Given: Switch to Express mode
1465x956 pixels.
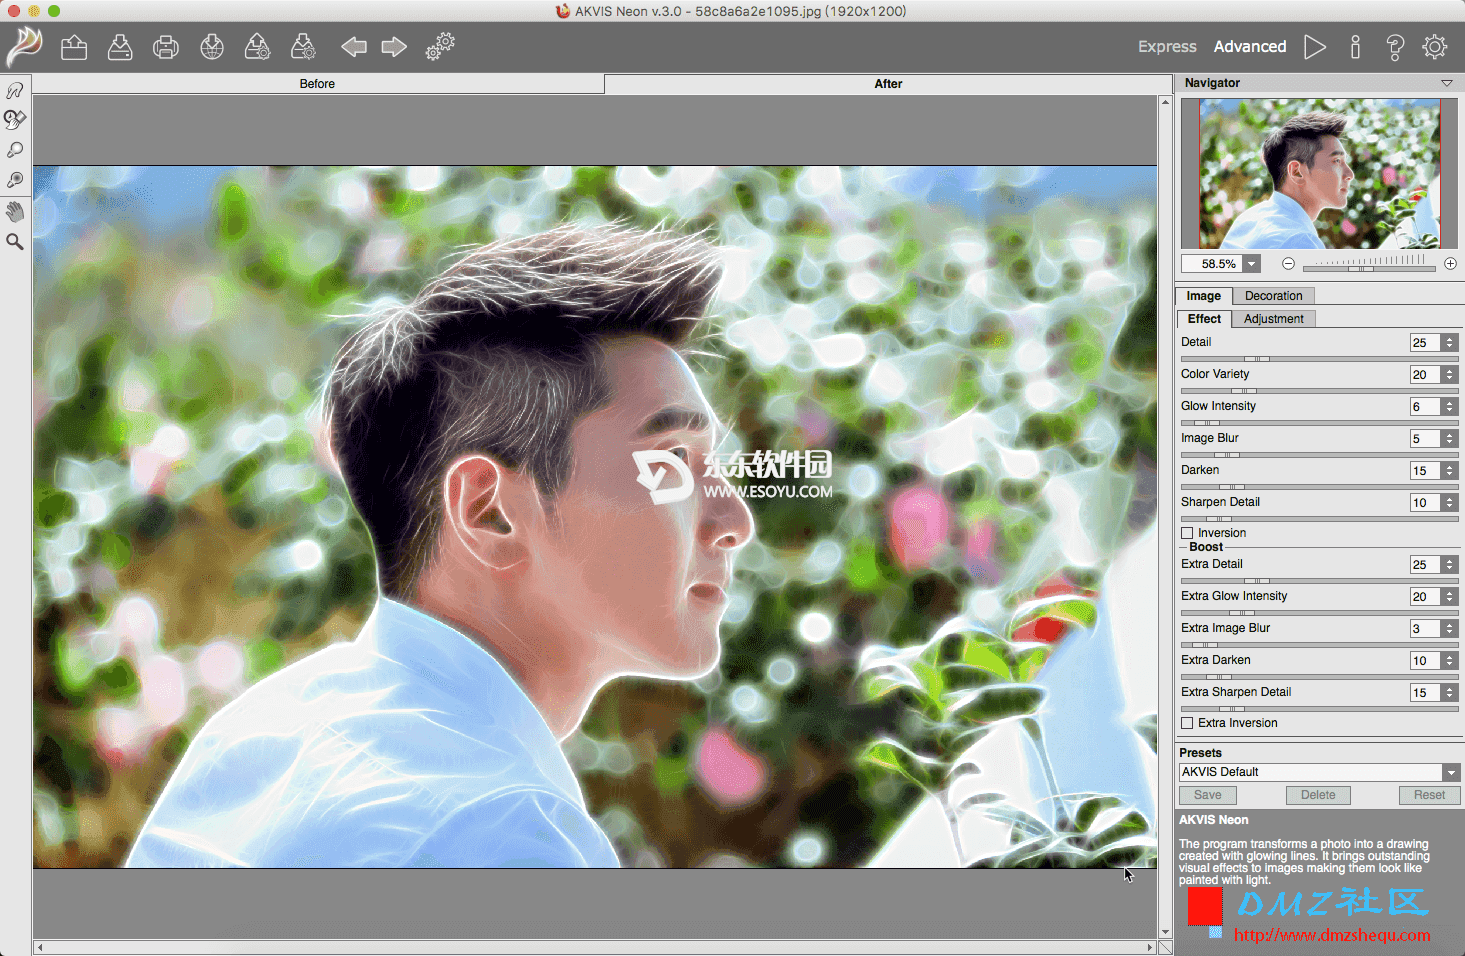Looking at the screenshot, I should pyautogui.click(x=1167, y=47).
